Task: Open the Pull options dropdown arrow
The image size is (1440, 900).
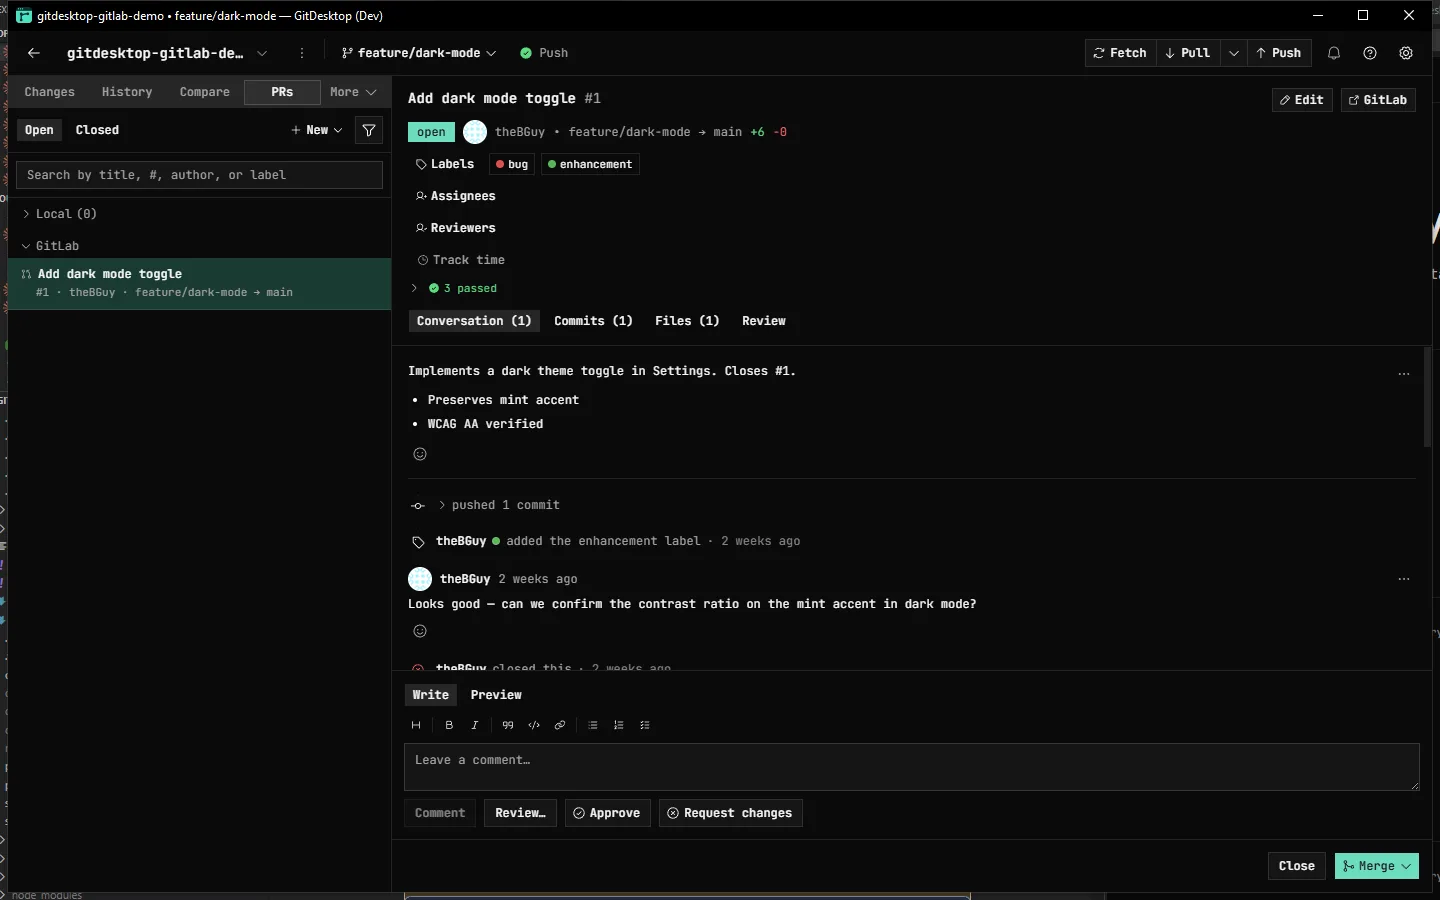Action: tap(1234, 53)
